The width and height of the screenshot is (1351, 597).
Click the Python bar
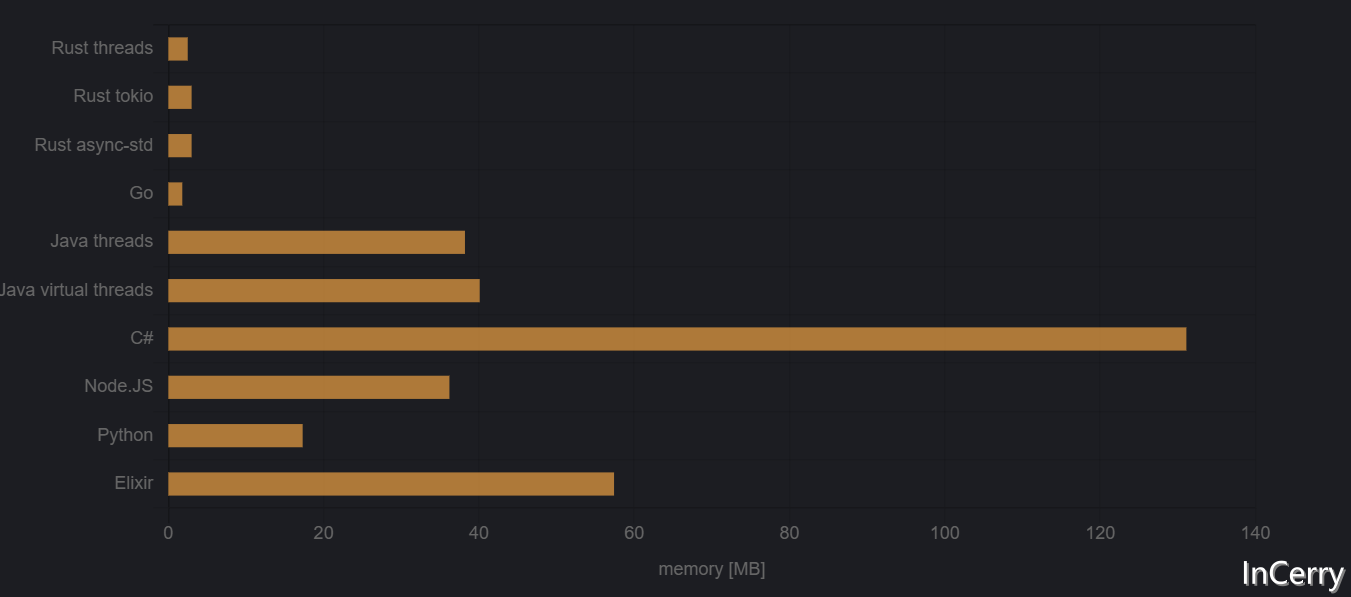point(235,436)
